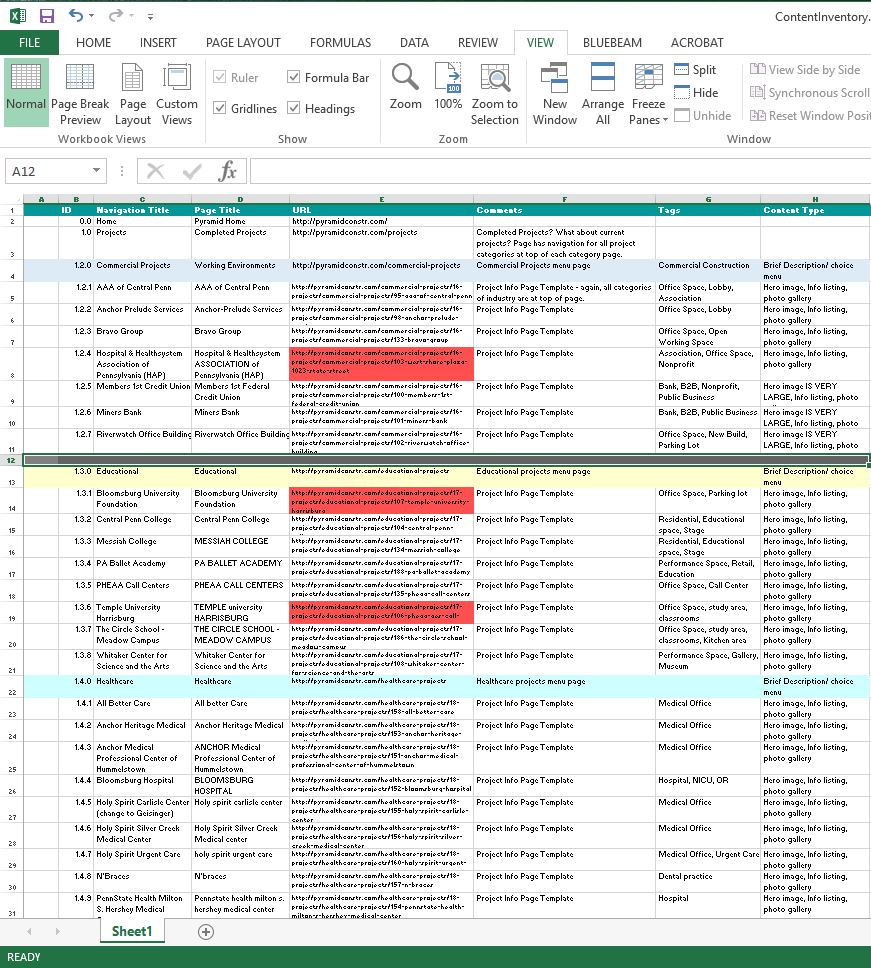This screenshot has width=871, height=968.
Task: Select the Miners Bank navigation title cell
Action: (x=143, y=417)
